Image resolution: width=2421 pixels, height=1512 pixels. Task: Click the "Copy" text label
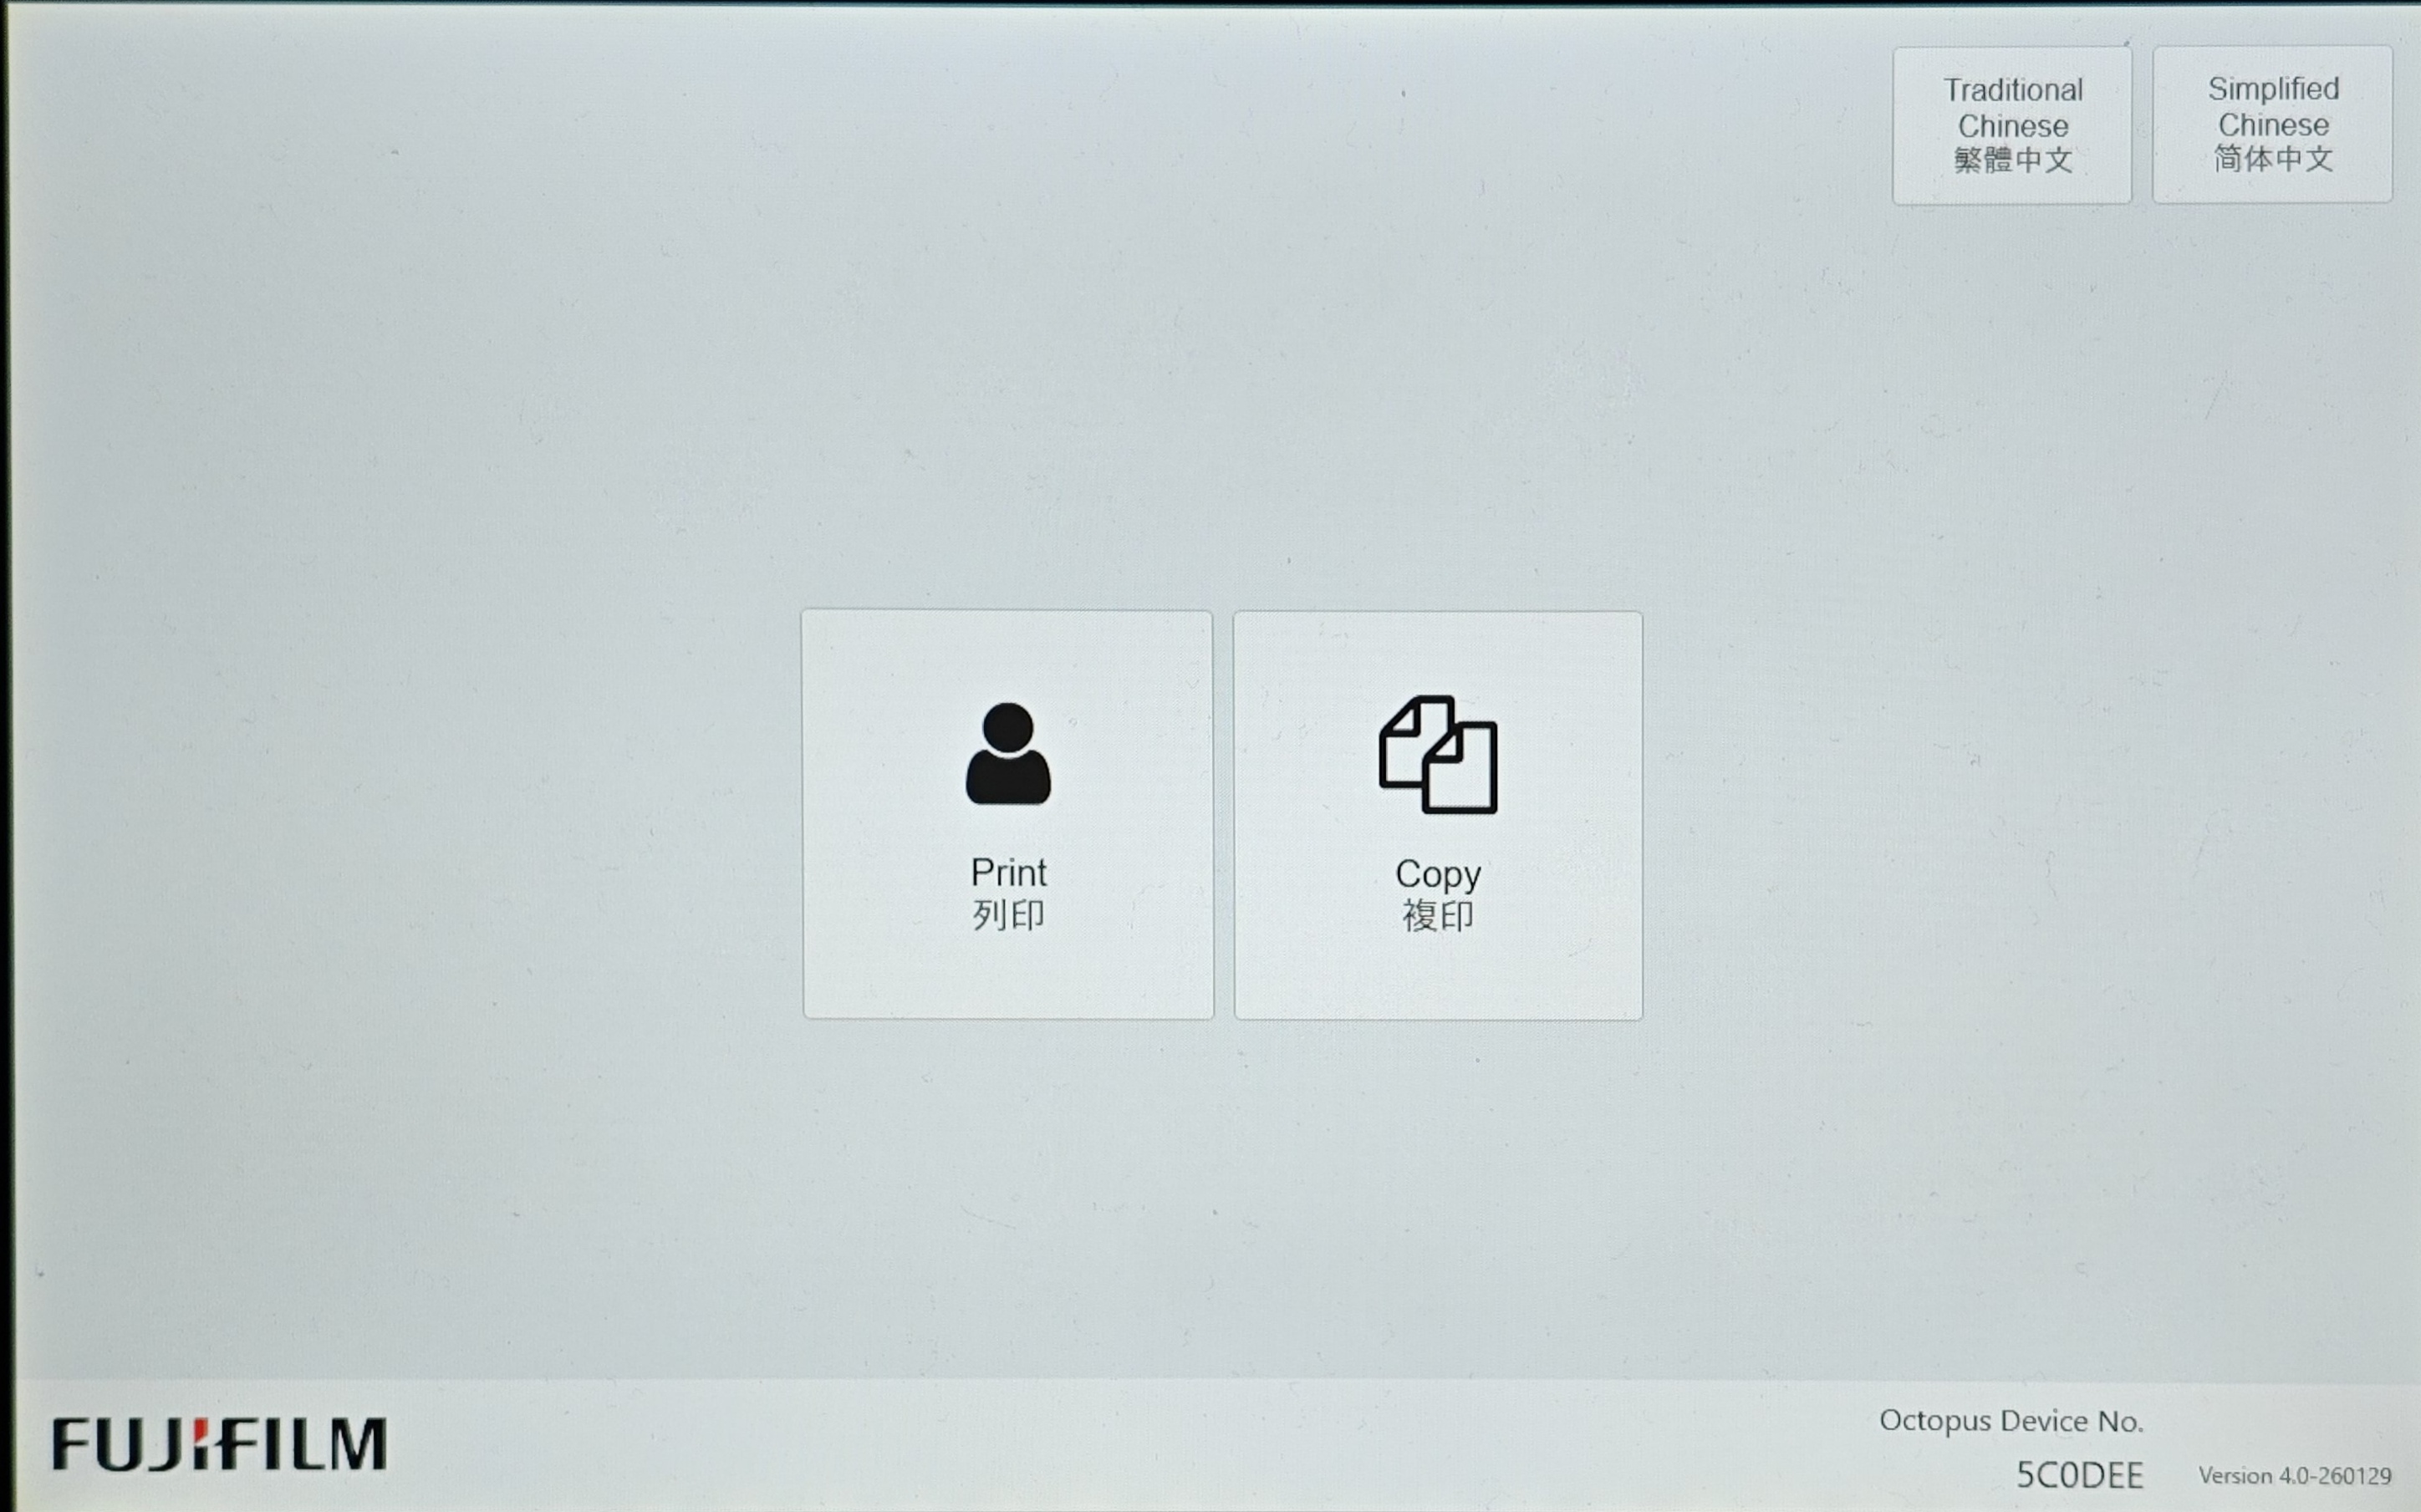[1437, 874]
